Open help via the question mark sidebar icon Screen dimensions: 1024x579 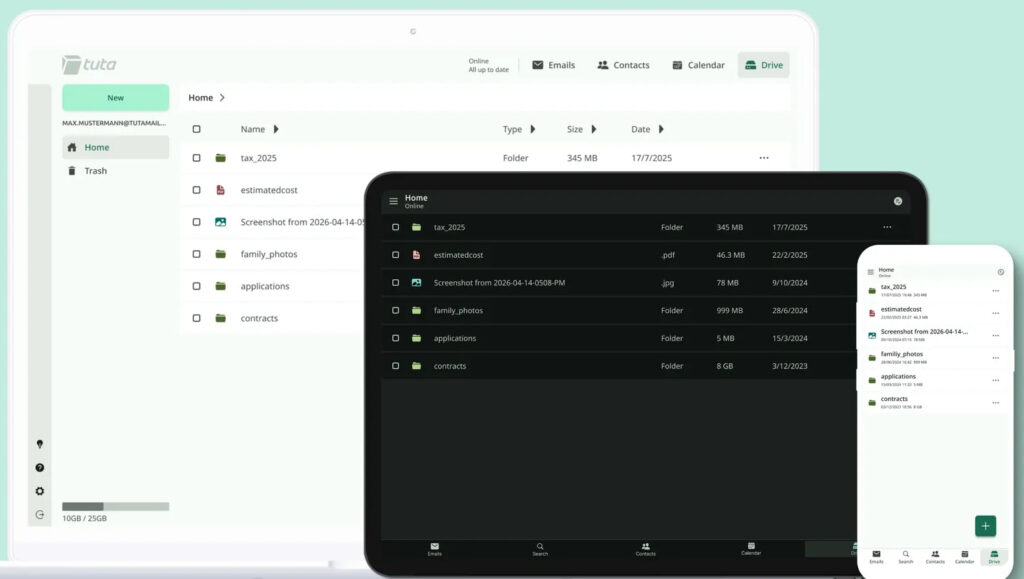pos(40,468)
